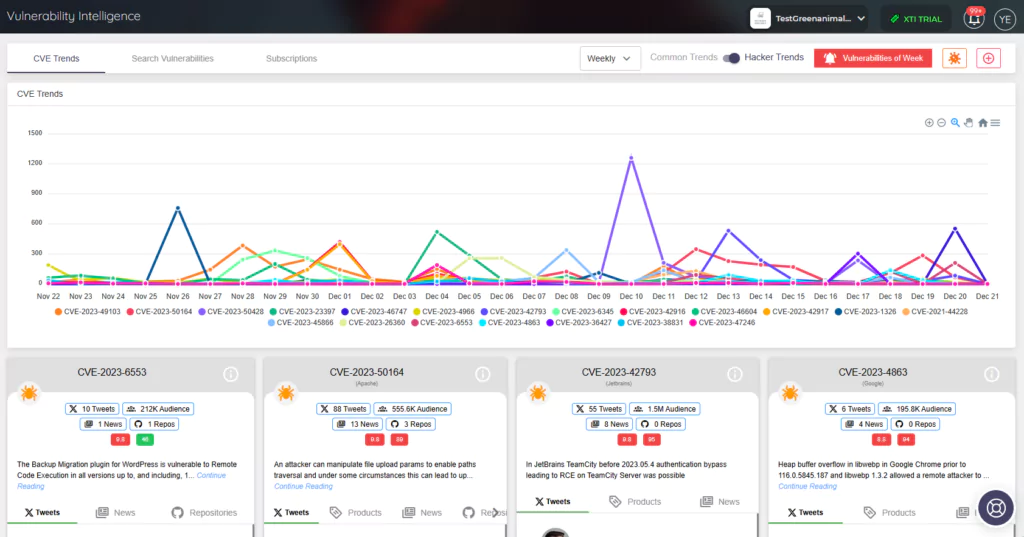This screenshot has height=537, width=1024.
Task: Toggle CVE-2023-6345 series in legend
Action: pyautogui.click(x=583, y=312)
